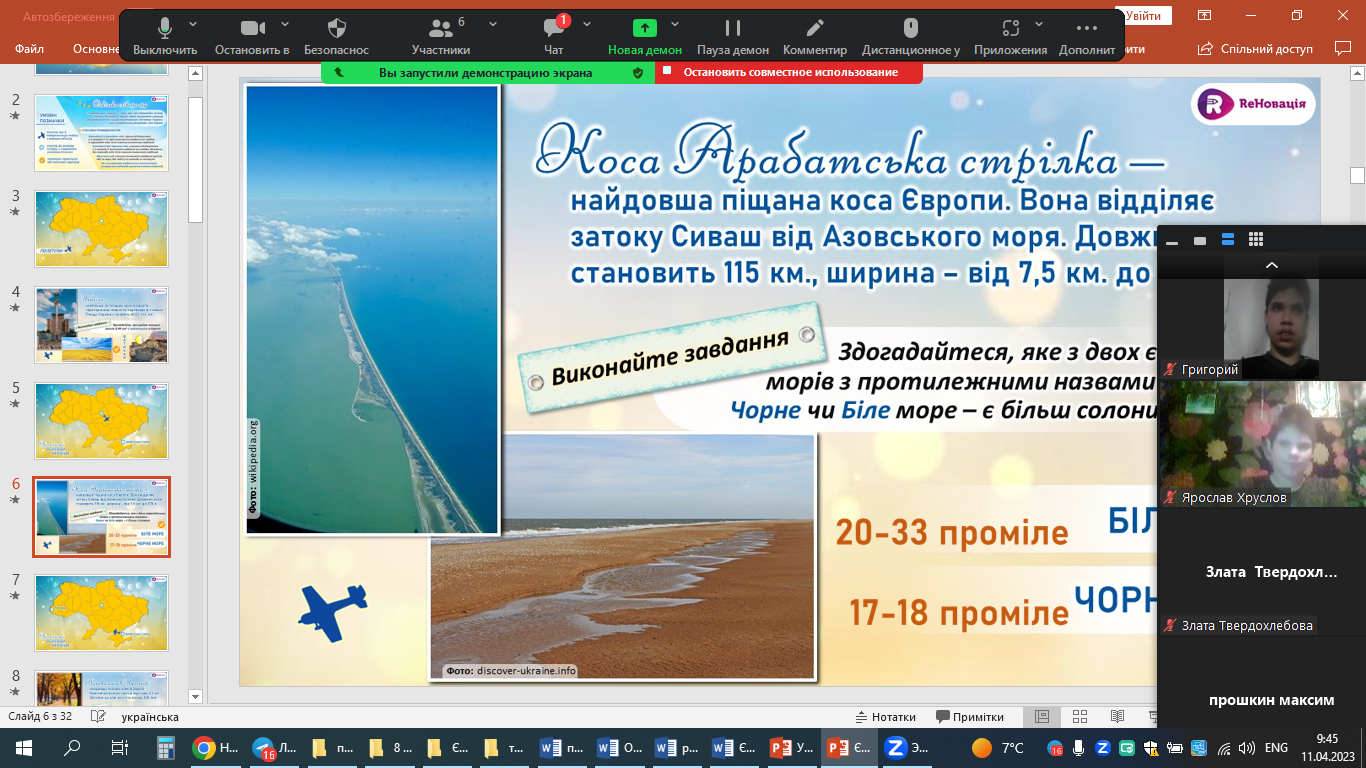
Task: Open Windows taskbar search
Action: click(x=72, y=747)
